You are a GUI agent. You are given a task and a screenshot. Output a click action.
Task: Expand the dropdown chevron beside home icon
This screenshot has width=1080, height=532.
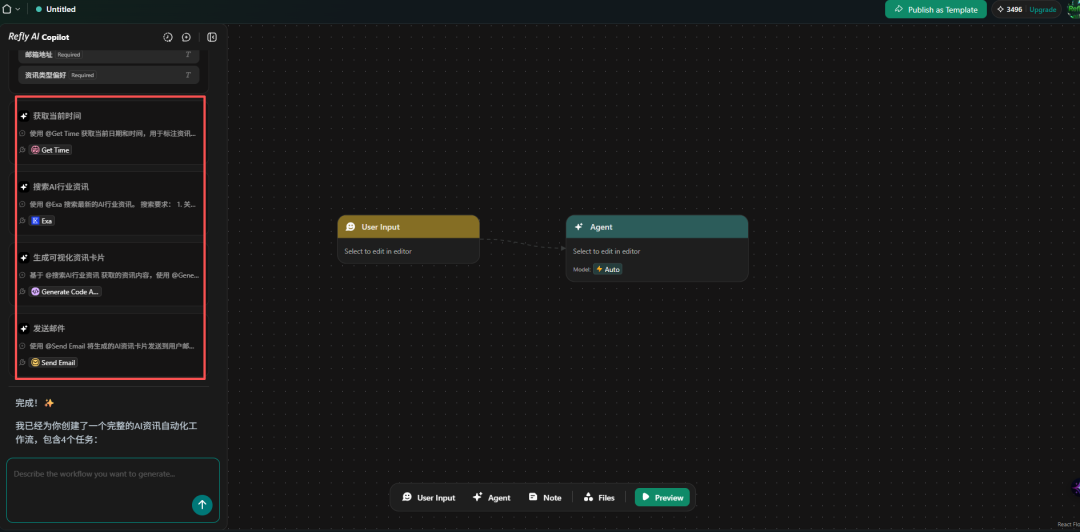click(x=18, y=10)
